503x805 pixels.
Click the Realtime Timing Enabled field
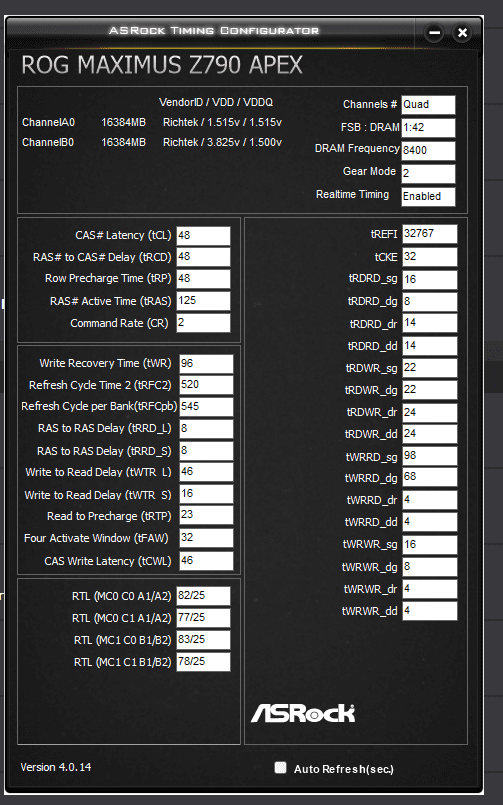click(x=428, y=197)
